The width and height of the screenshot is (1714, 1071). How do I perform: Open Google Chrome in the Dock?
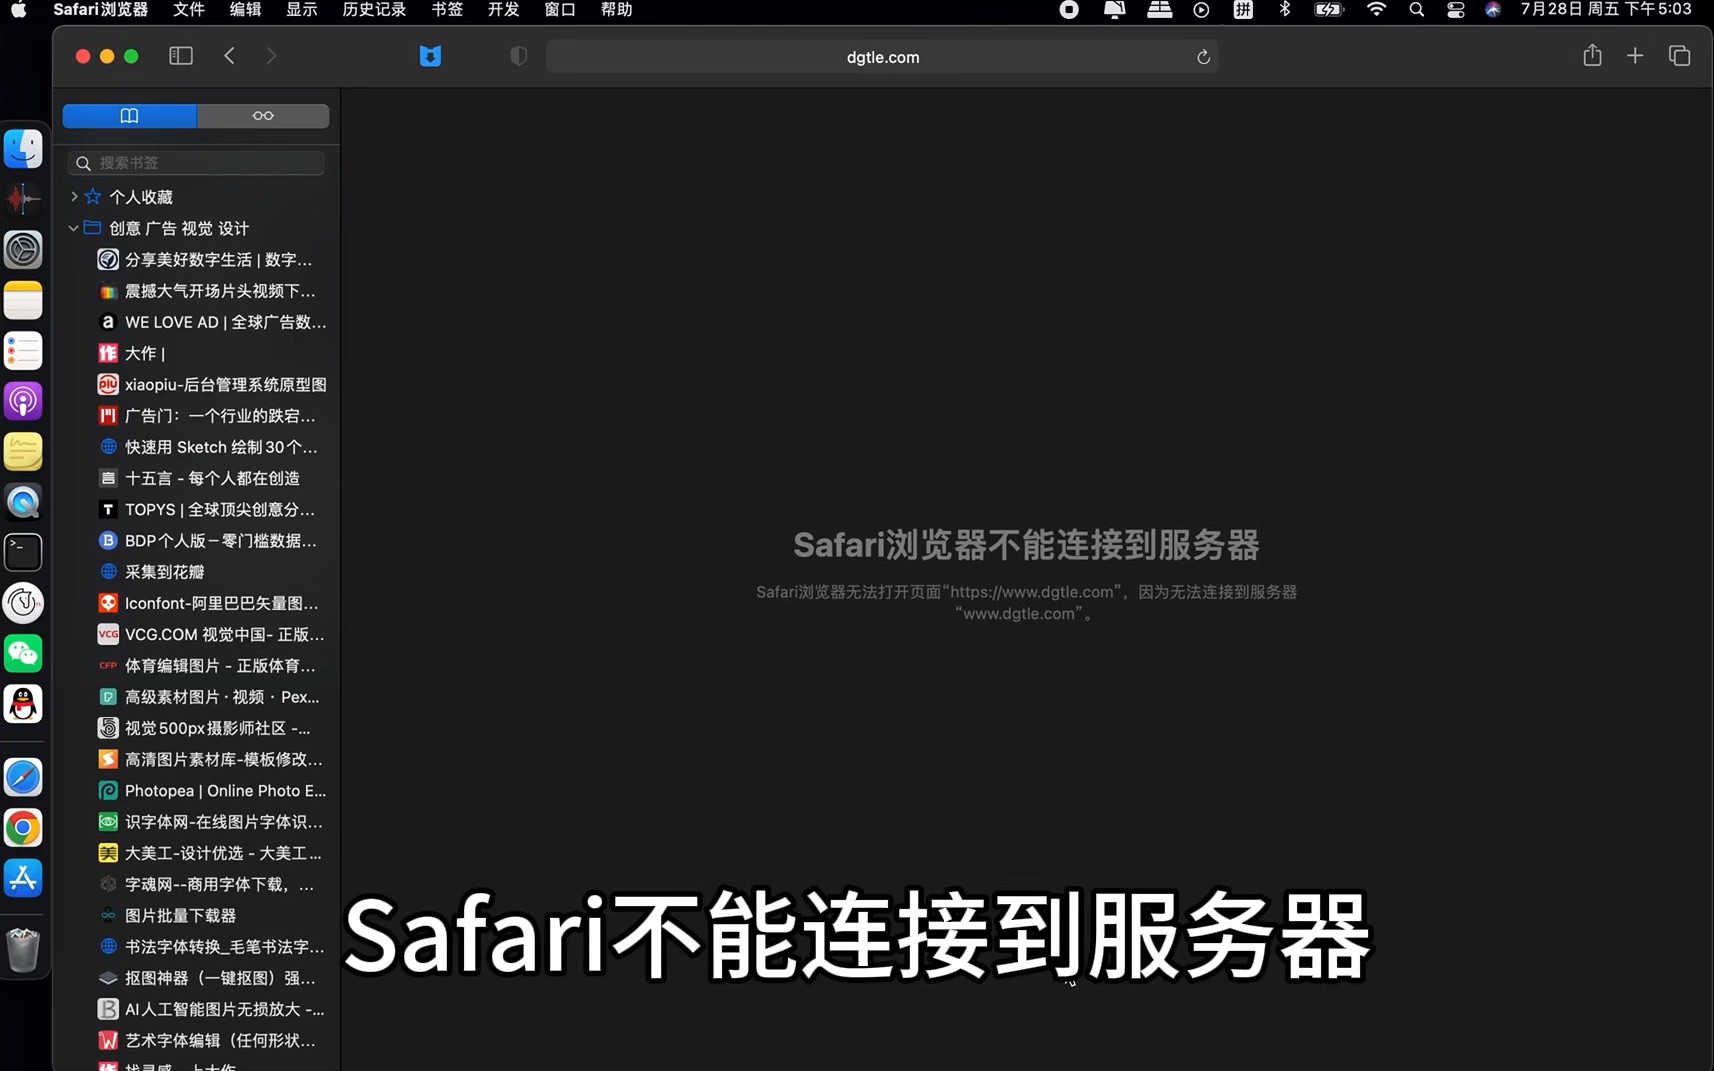coord(23,828)
